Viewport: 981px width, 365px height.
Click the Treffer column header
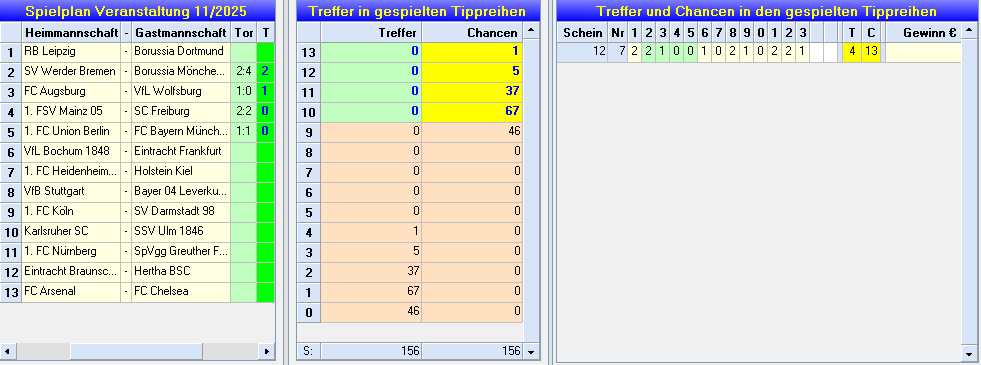pos(371,32)
